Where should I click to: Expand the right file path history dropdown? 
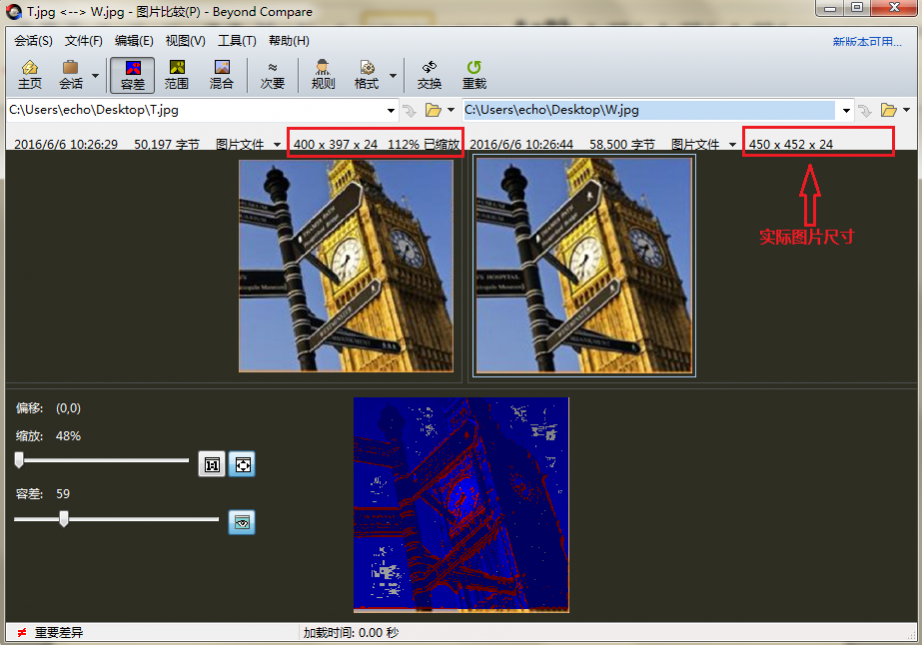tap(846, 111)
